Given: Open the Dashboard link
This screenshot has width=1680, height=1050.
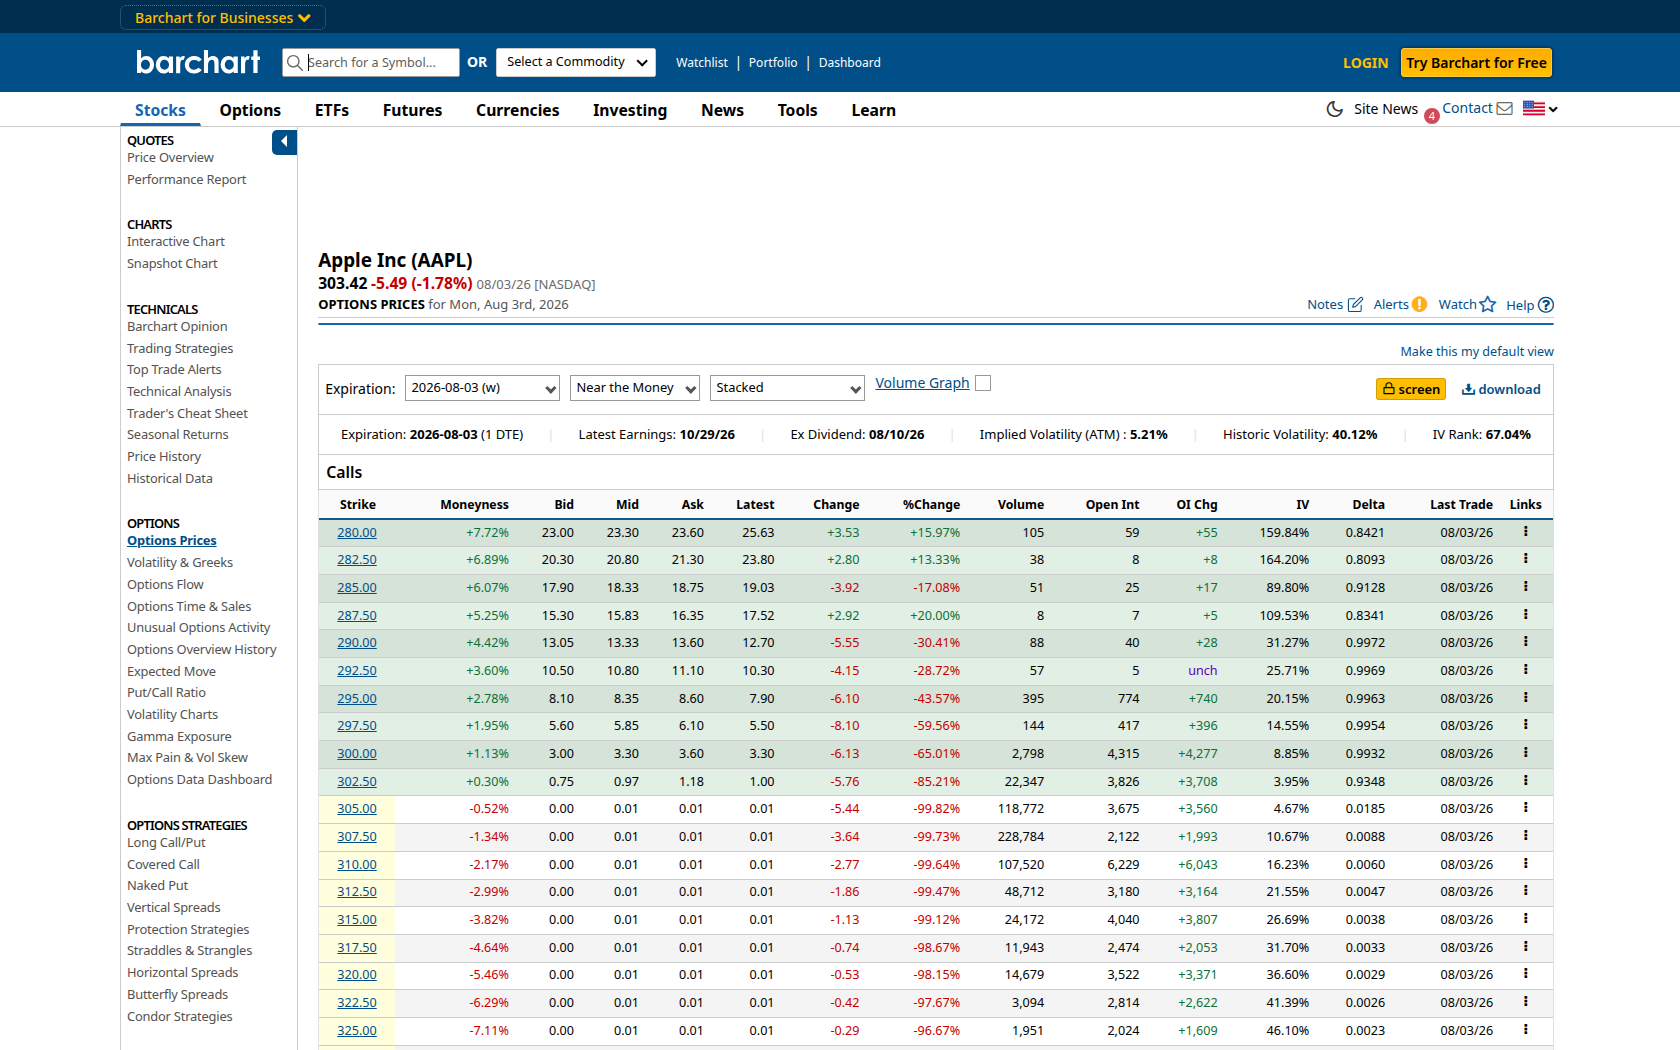Looking at the screenshot, I should pos(849,62).
